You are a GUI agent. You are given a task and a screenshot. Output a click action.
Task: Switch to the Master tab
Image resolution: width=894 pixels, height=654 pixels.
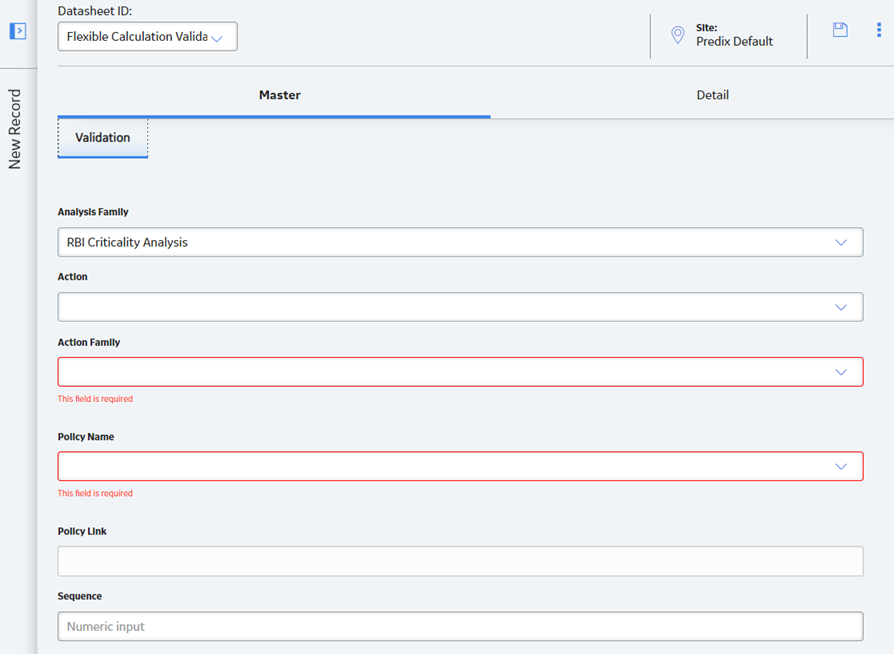click(x=279, y=95)
